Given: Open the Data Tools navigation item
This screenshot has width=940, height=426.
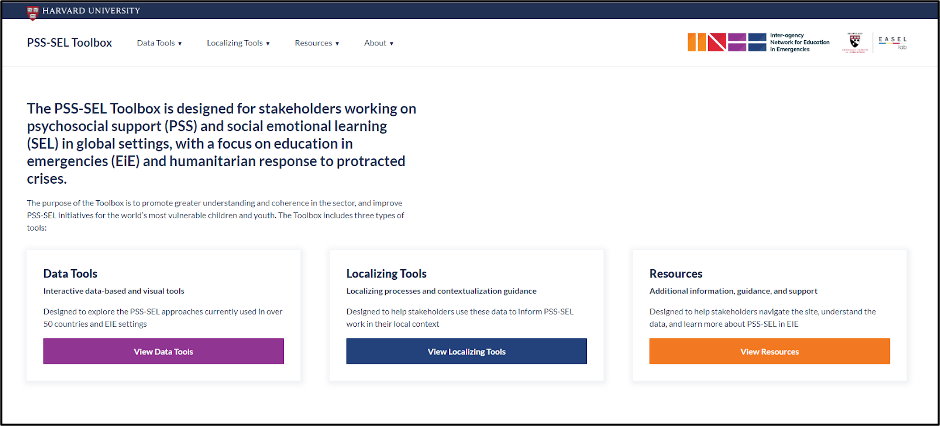Looking at the screenshot, I should coord(159,43).
